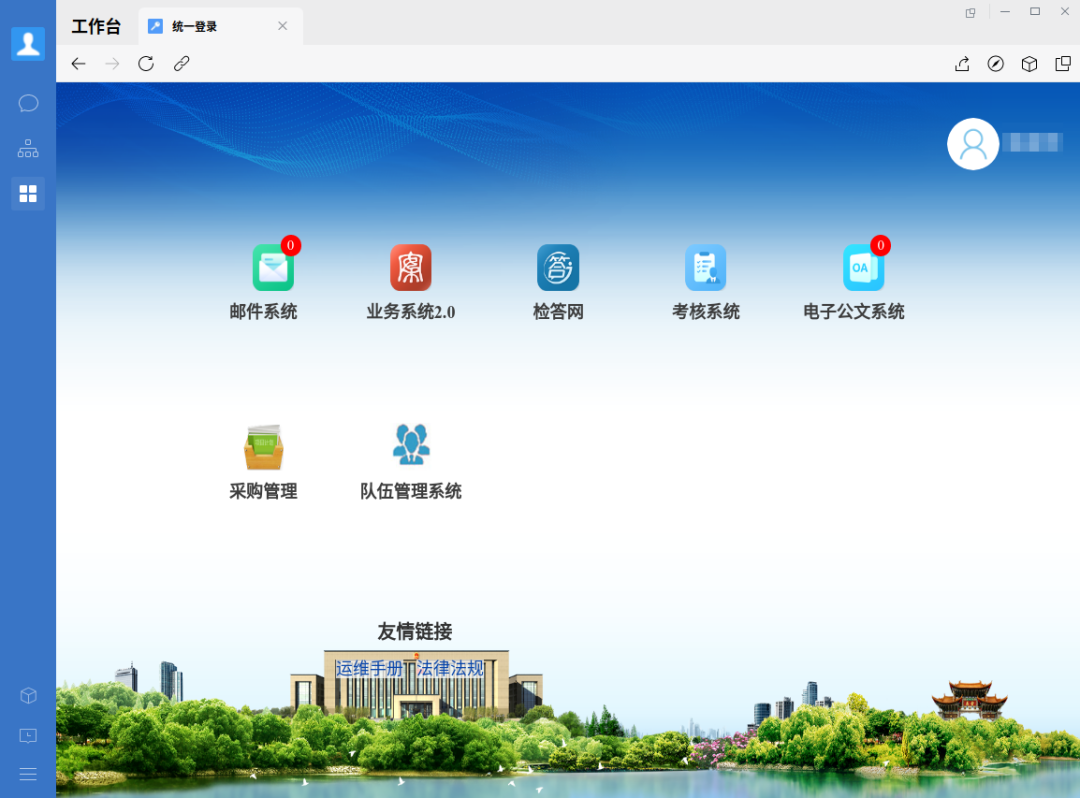Screen dimensions: 1080x798
Task: Select the contacts organization icon in sidebar
Action: [27, 147]
